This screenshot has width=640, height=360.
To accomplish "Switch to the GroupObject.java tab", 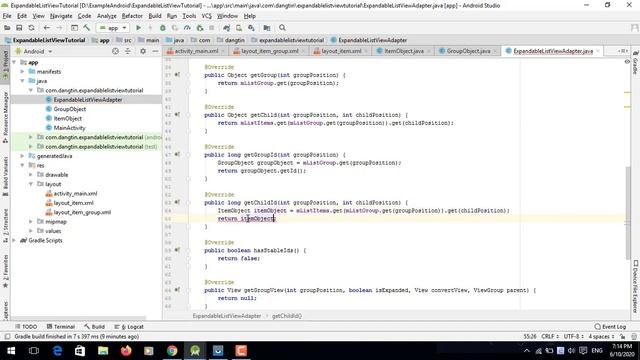I will click(468, 51).
